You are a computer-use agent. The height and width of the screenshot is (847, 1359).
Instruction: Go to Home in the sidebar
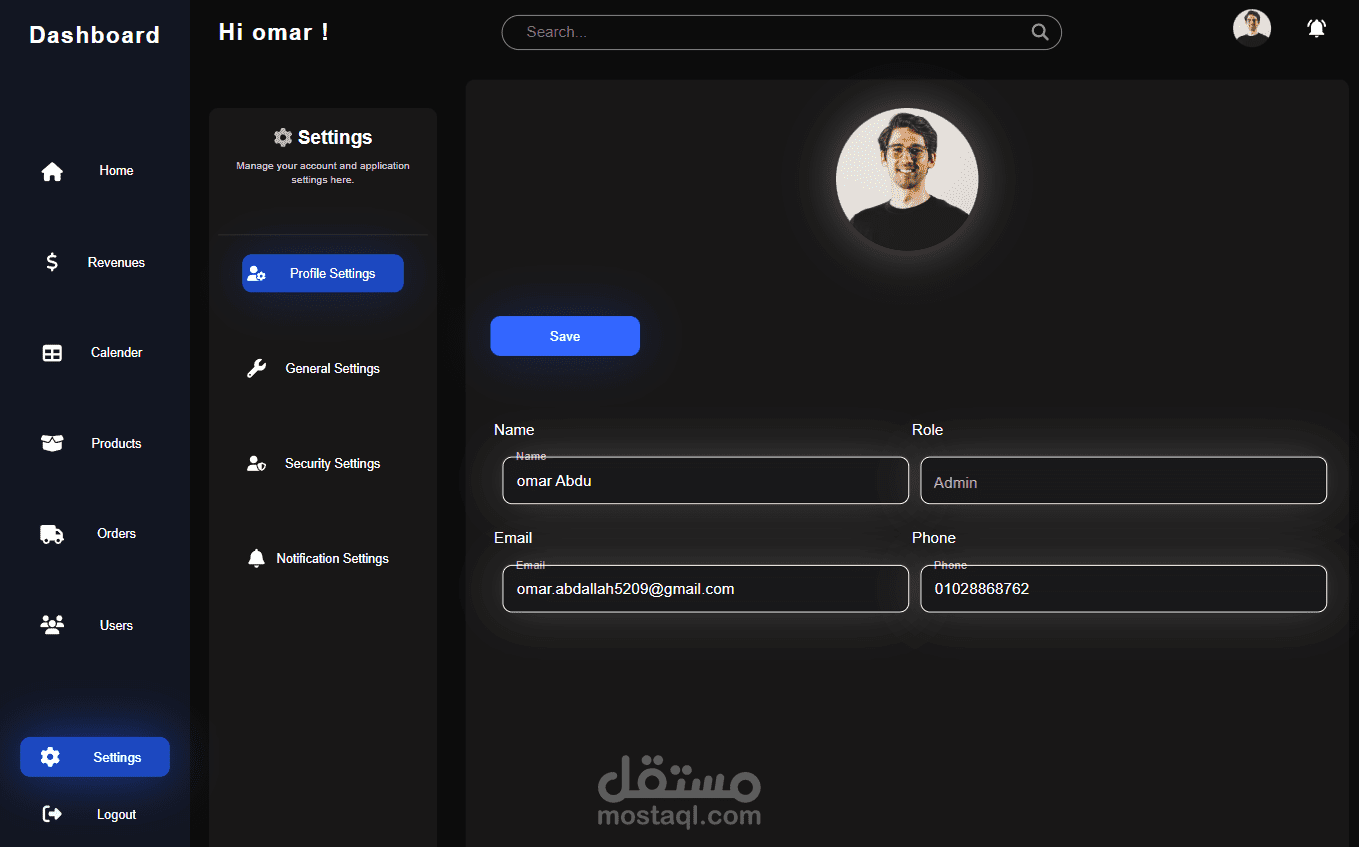click(x=116, y=171)
